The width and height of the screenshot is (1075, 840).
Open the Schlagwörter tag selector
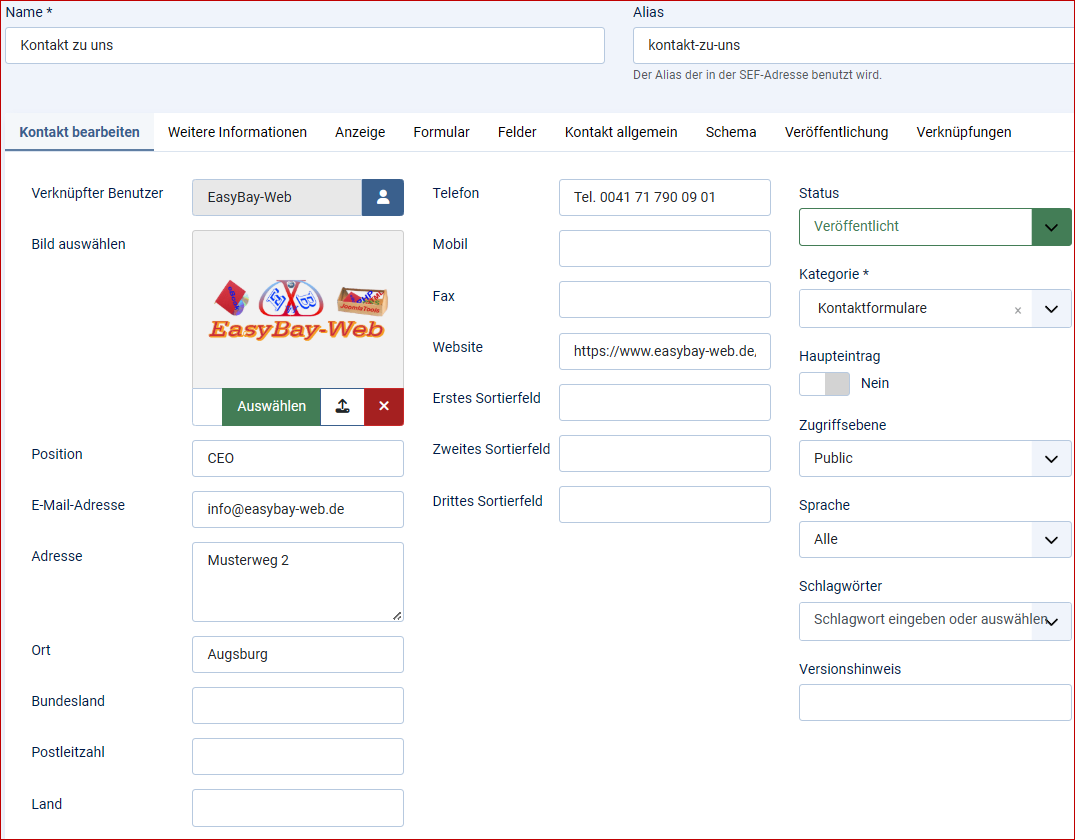(930, 621)
